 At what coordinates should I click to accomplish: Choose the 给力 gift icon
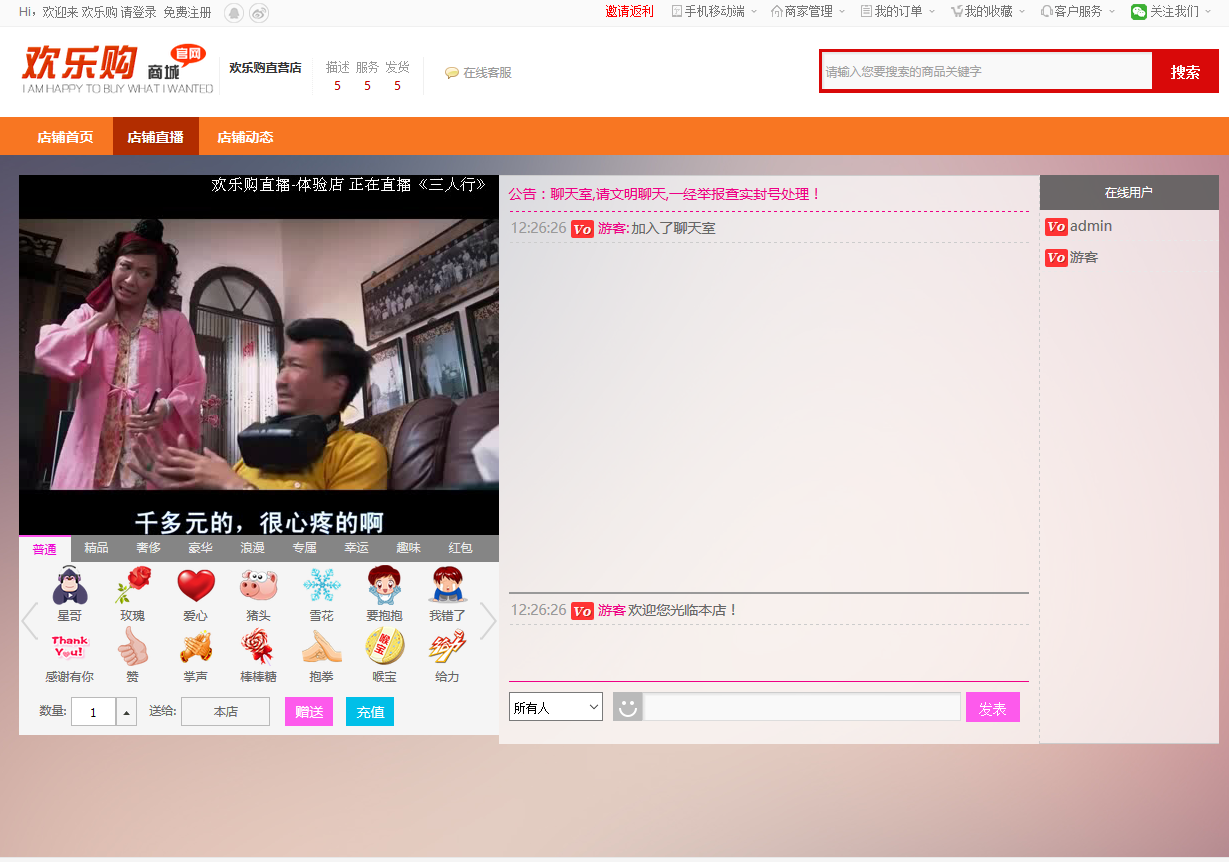[x=447, y=647]
